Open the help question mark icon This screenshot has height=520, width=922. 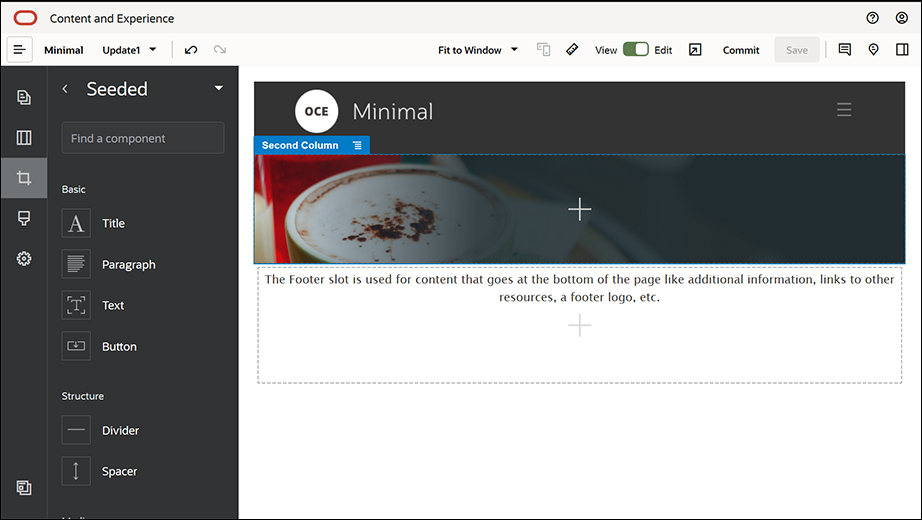pos(873,18)
